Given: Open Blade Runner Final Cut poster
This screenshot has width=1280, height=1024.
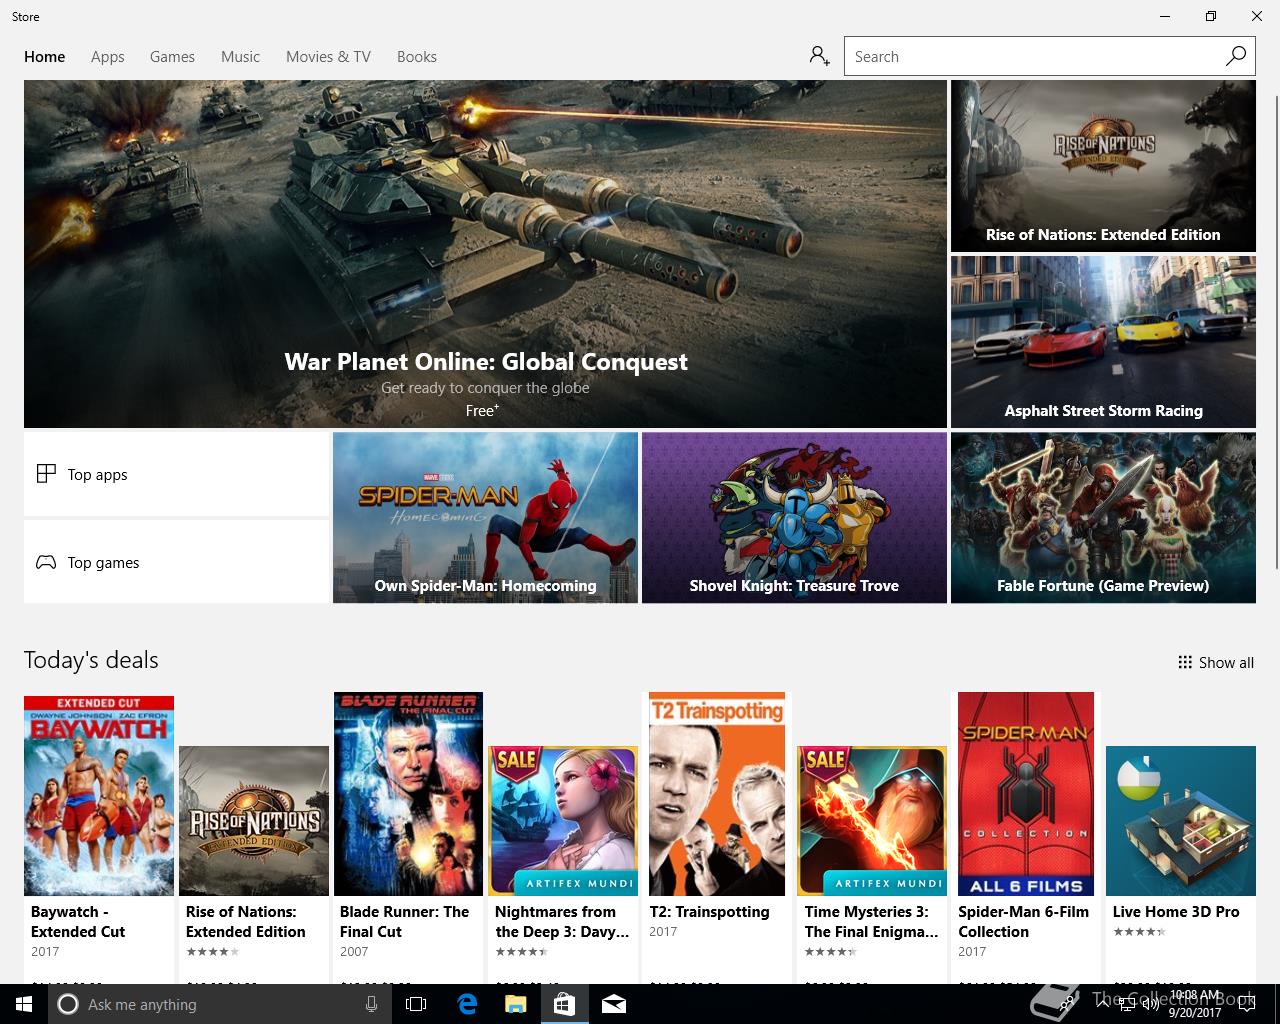Looking at the screenshot, I should pyautogui.click(x=408, y=794).
